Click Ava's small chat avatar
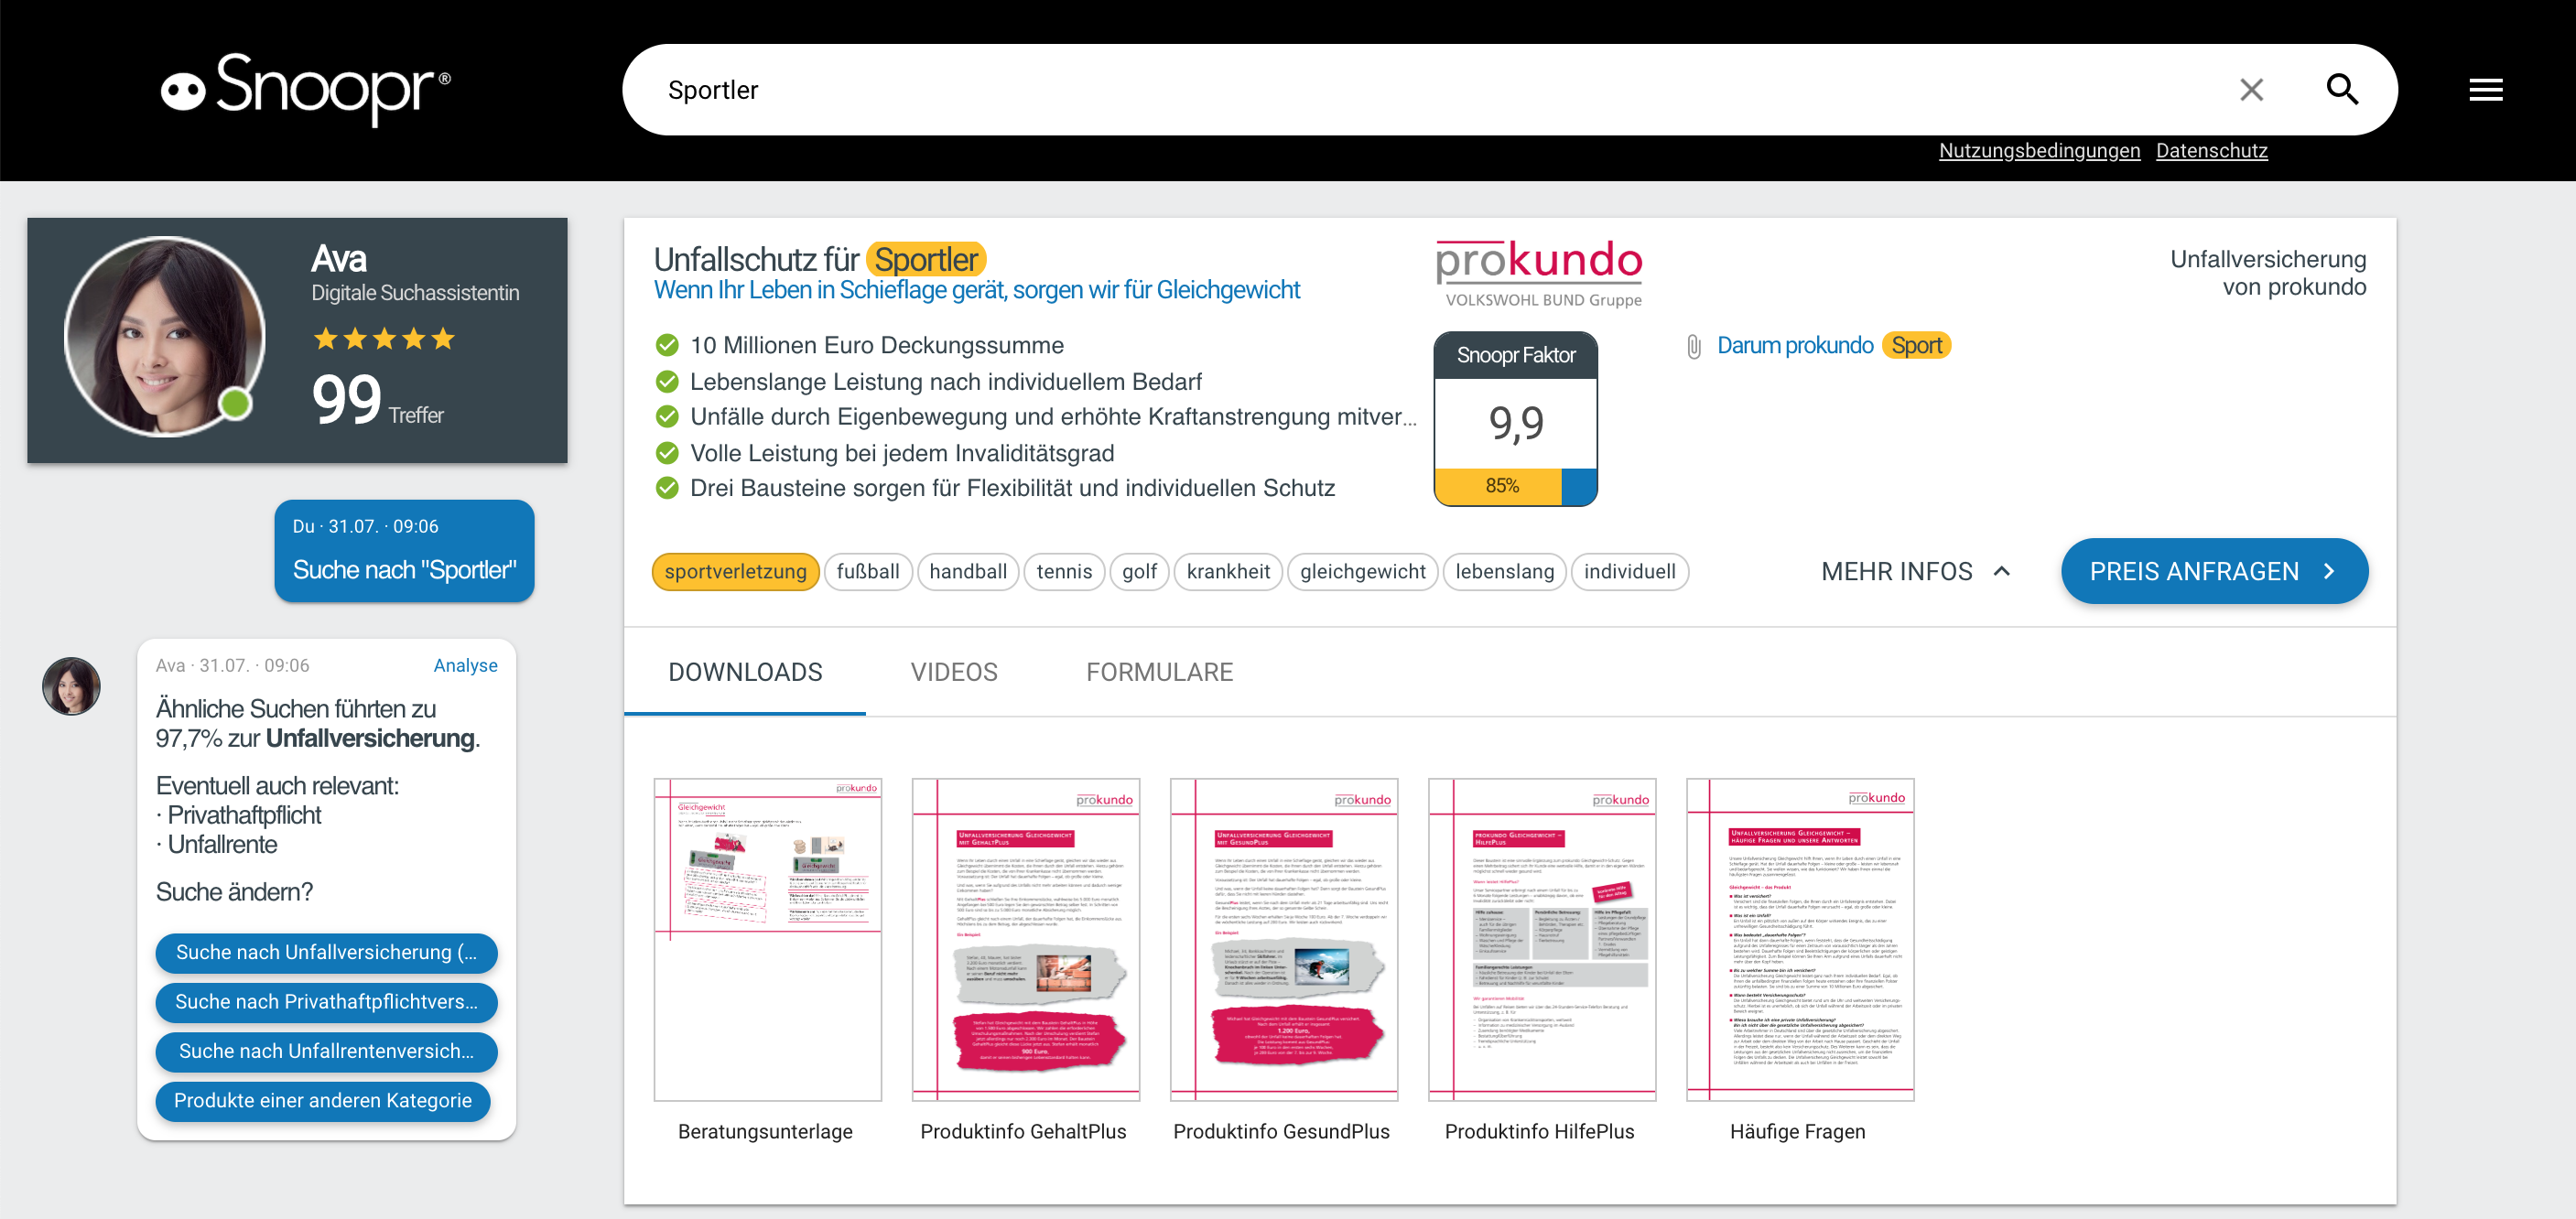2576x1219 pixels. tap(71, 686)
